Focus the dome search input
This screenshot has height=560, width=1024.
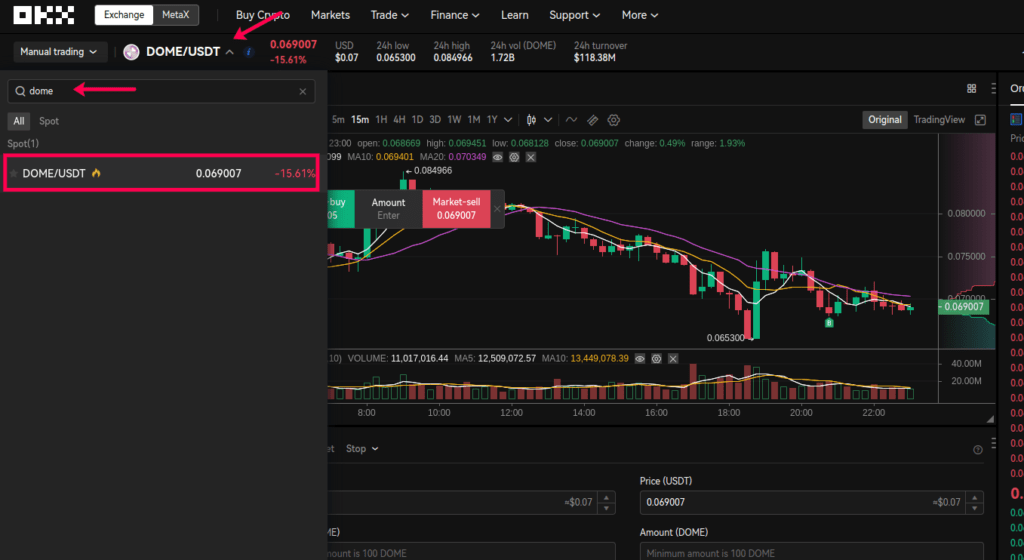point(161,91)
